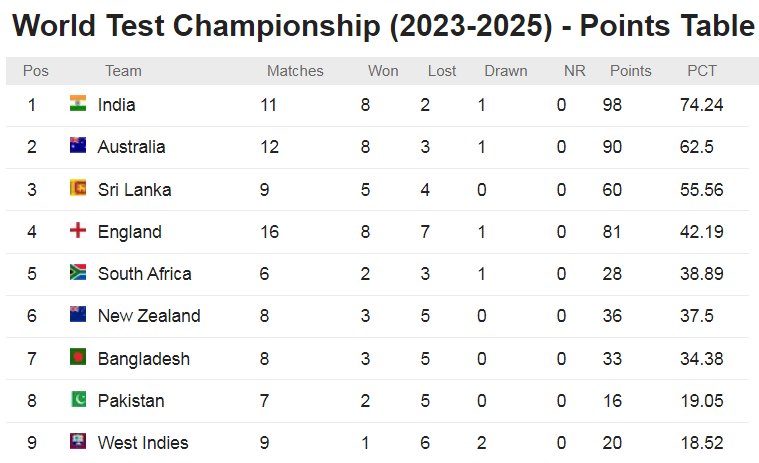Click the Lost column header
The width and height of the screenshot is (759, 463).
(441, 71)
